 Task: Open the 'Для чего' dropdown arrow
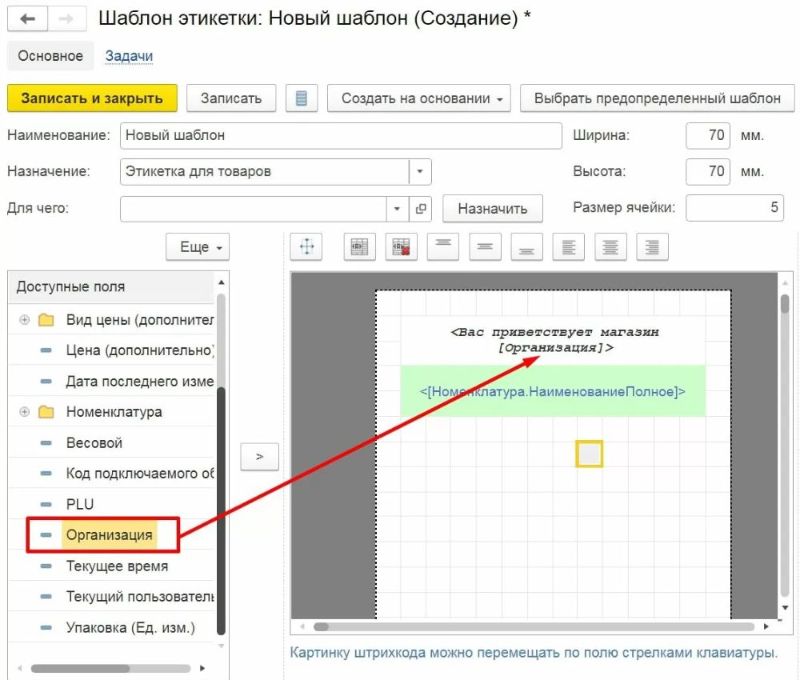click(397, 208)
